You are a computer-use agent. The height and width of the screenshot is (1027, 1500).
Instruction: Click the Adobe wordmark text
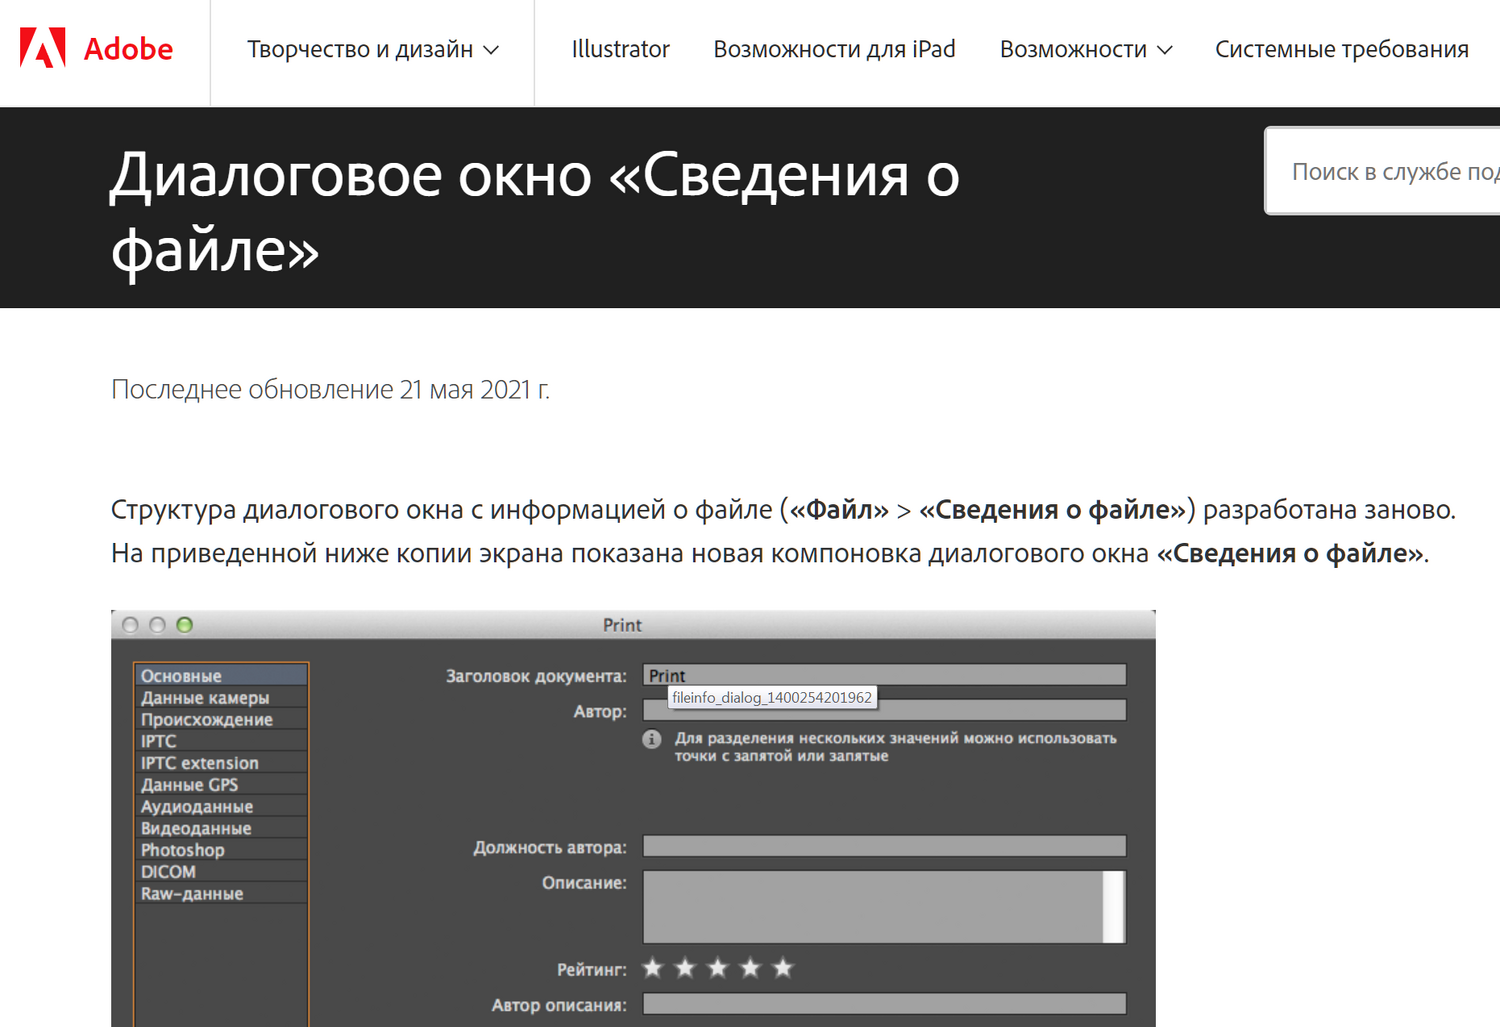128,49
